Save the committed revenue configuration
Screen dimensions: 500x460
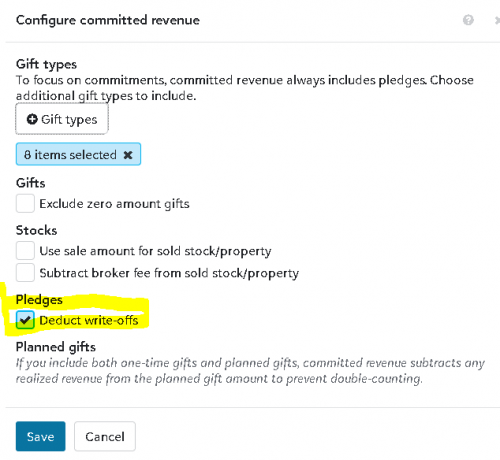point(41,436)
